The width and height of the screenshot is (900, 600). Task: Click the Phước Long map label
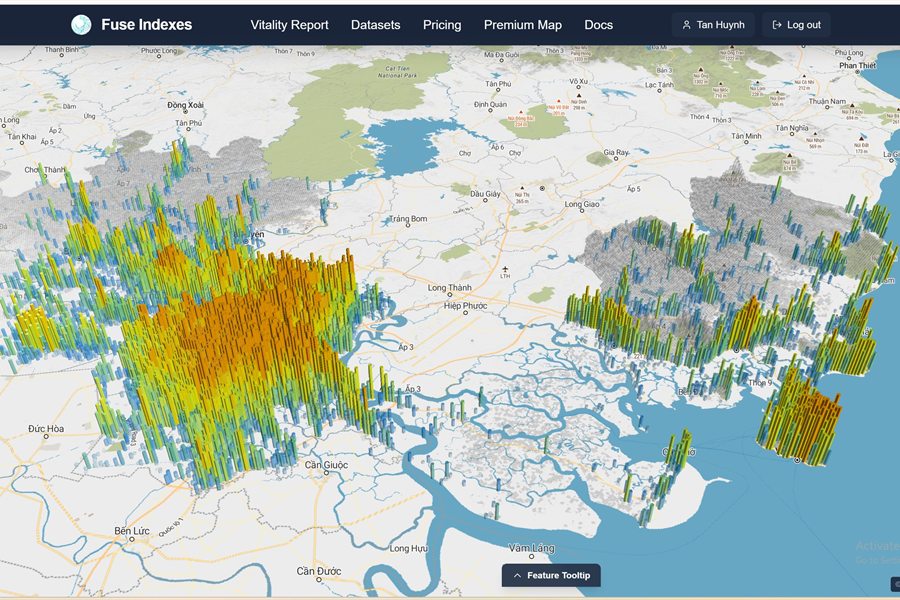159,51
